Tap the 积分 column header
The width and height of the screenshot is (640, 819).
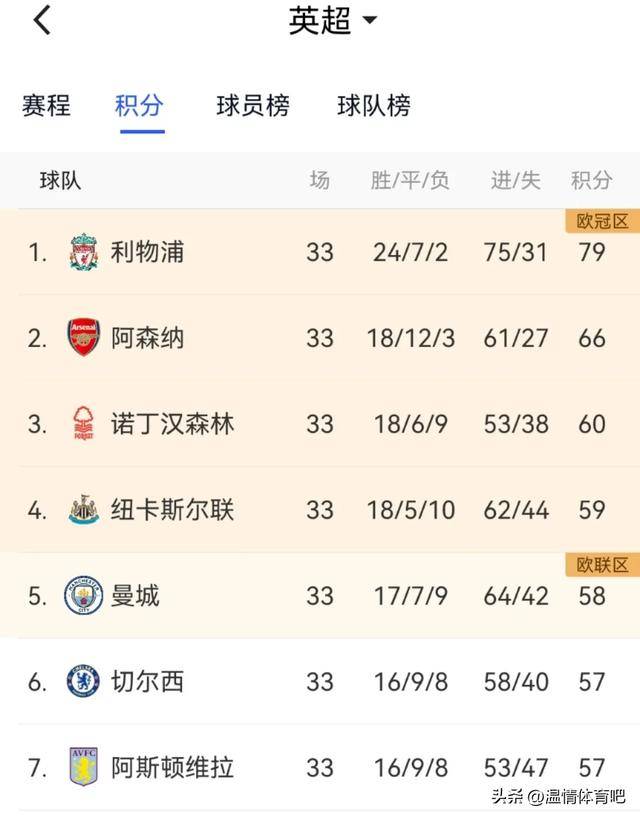click(591, 180)
